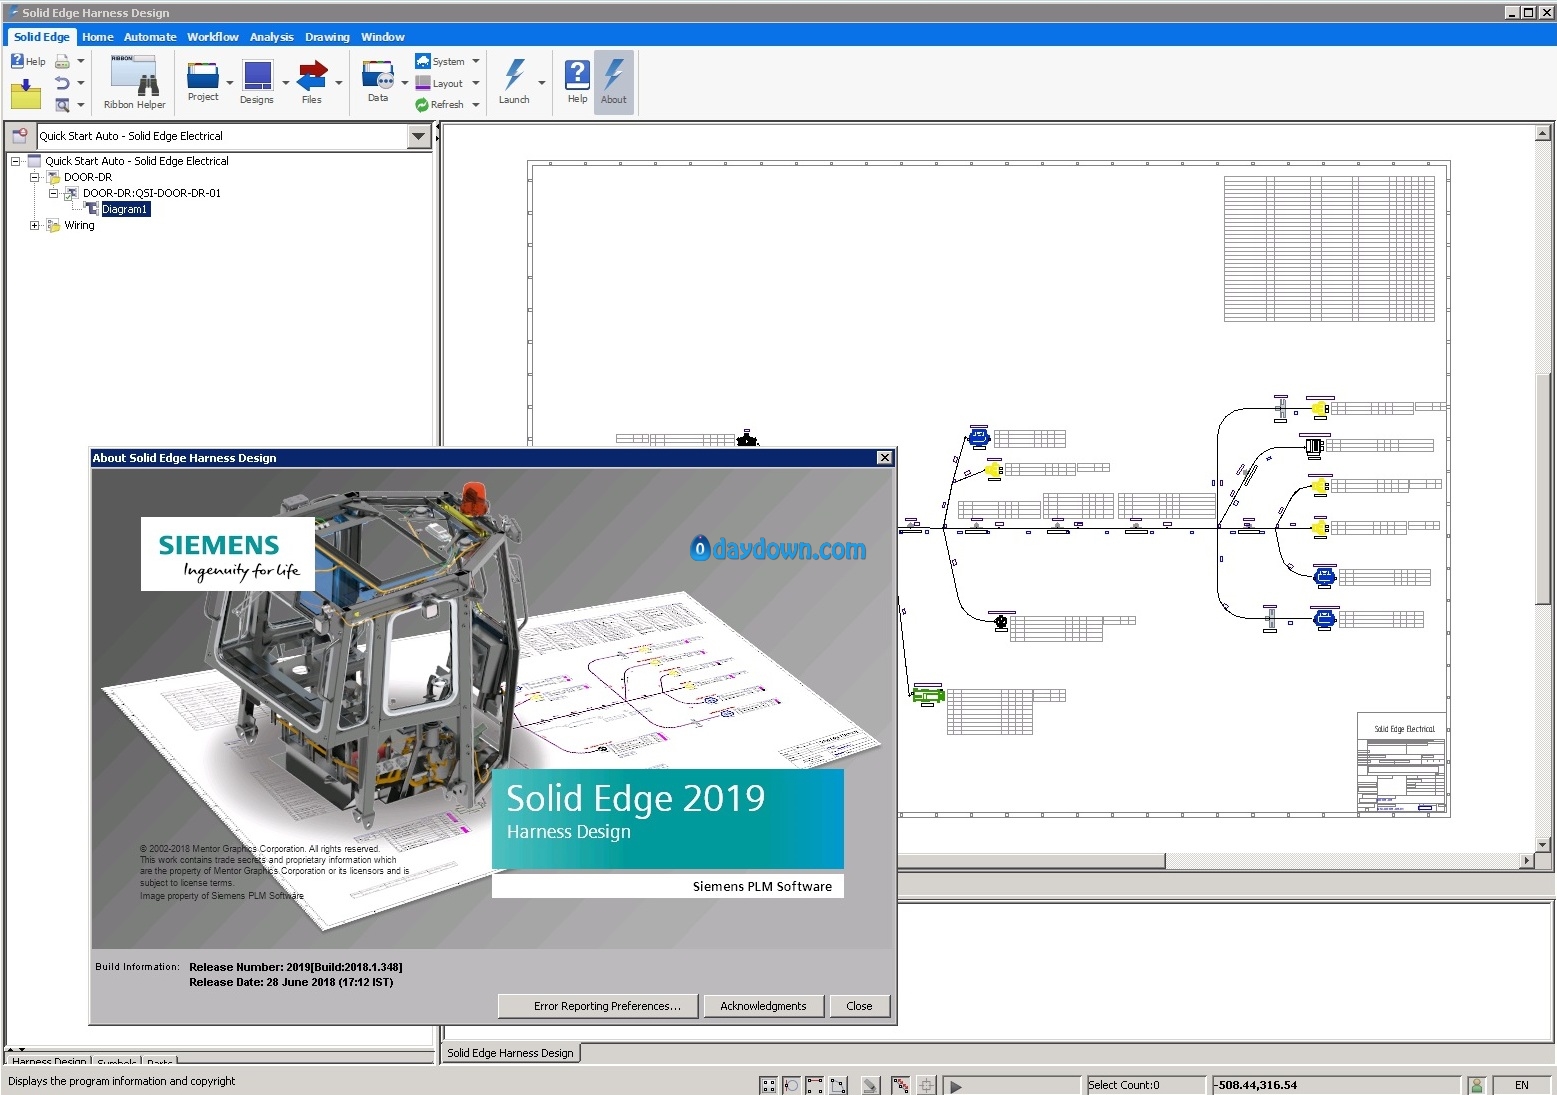Click the Project folder icon
Image resolution: width=1557 pixels, height=1095 pixels.
tap(203, 76)
